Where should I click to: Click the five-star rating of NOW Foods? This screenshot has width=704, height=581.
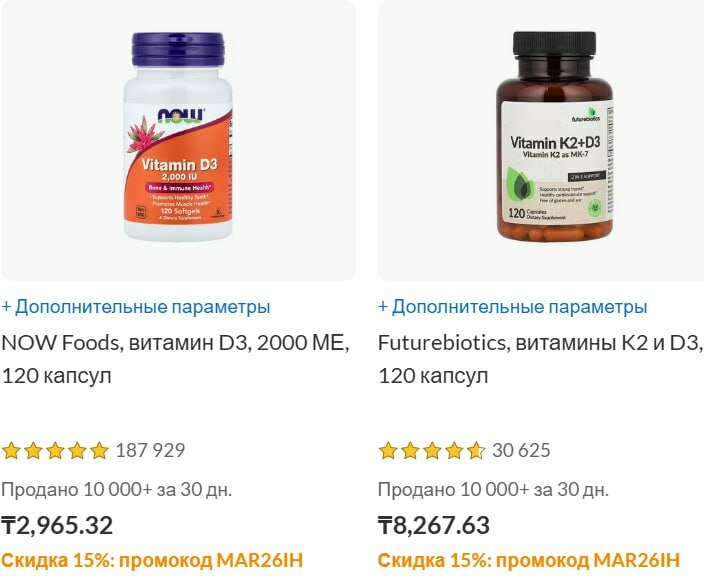tap(55, 450)
